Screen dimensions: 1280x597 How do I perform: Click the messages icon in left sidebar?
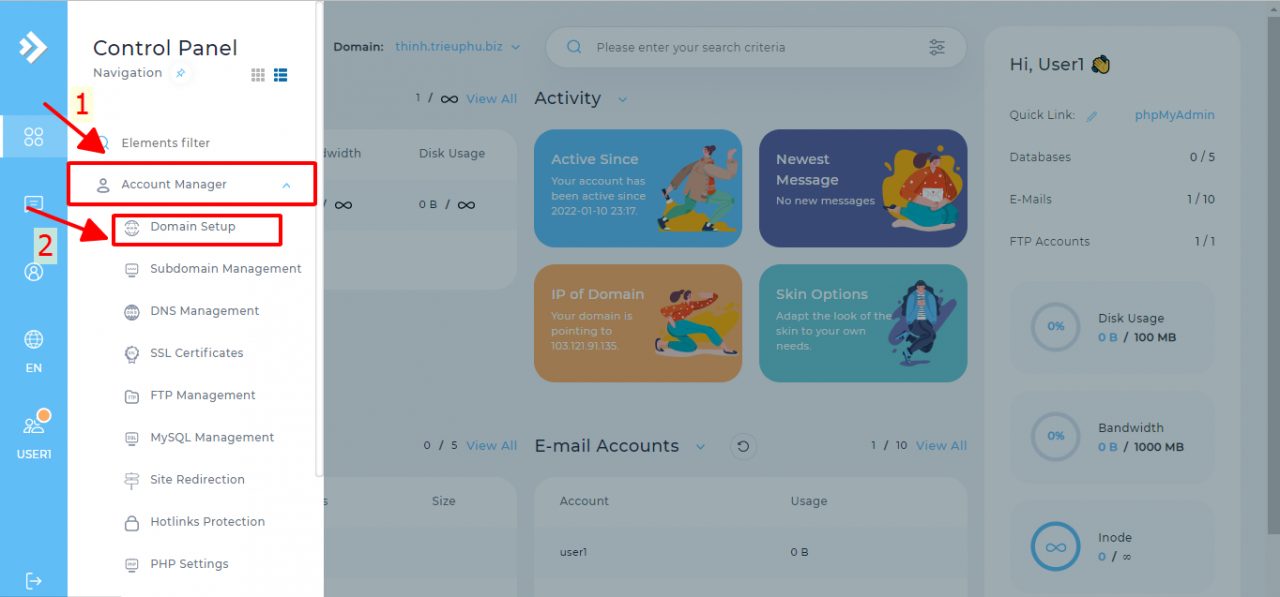click(33, 204)
